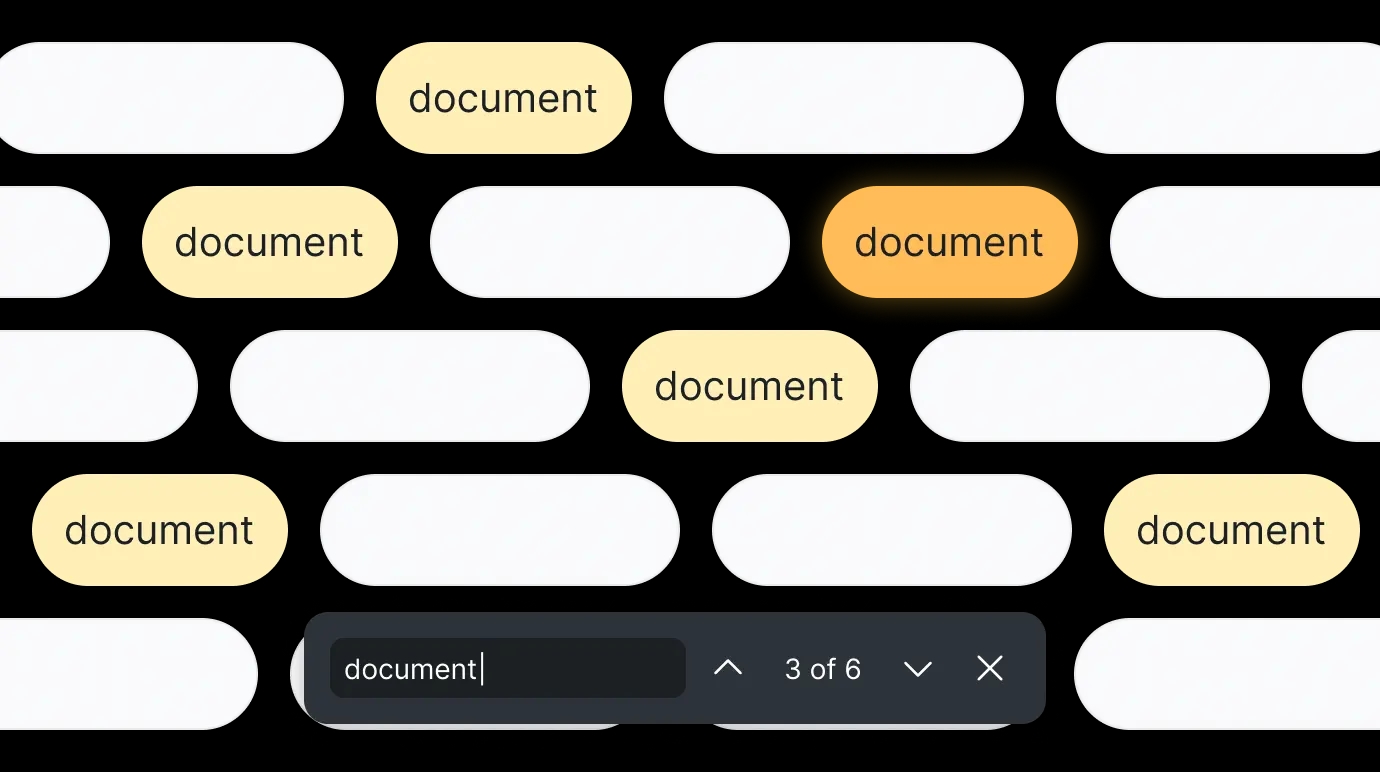
Task: Go to previous match with up chevron
Action: 728,668
